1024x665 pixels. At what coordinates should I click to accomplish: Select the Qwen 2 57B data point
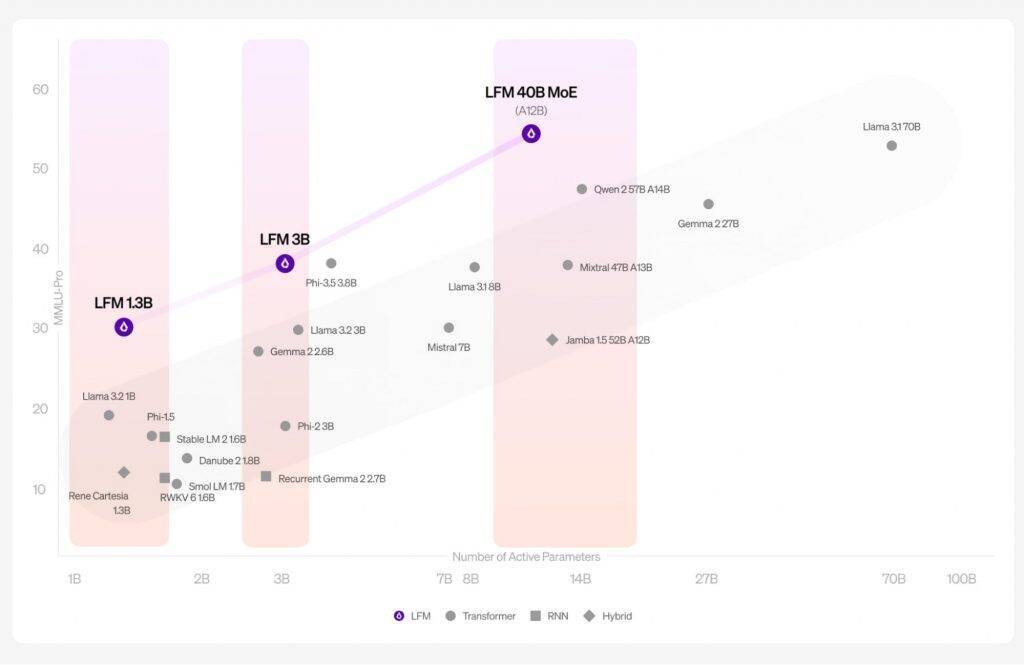pyautogui.click(x=582, y=189)
